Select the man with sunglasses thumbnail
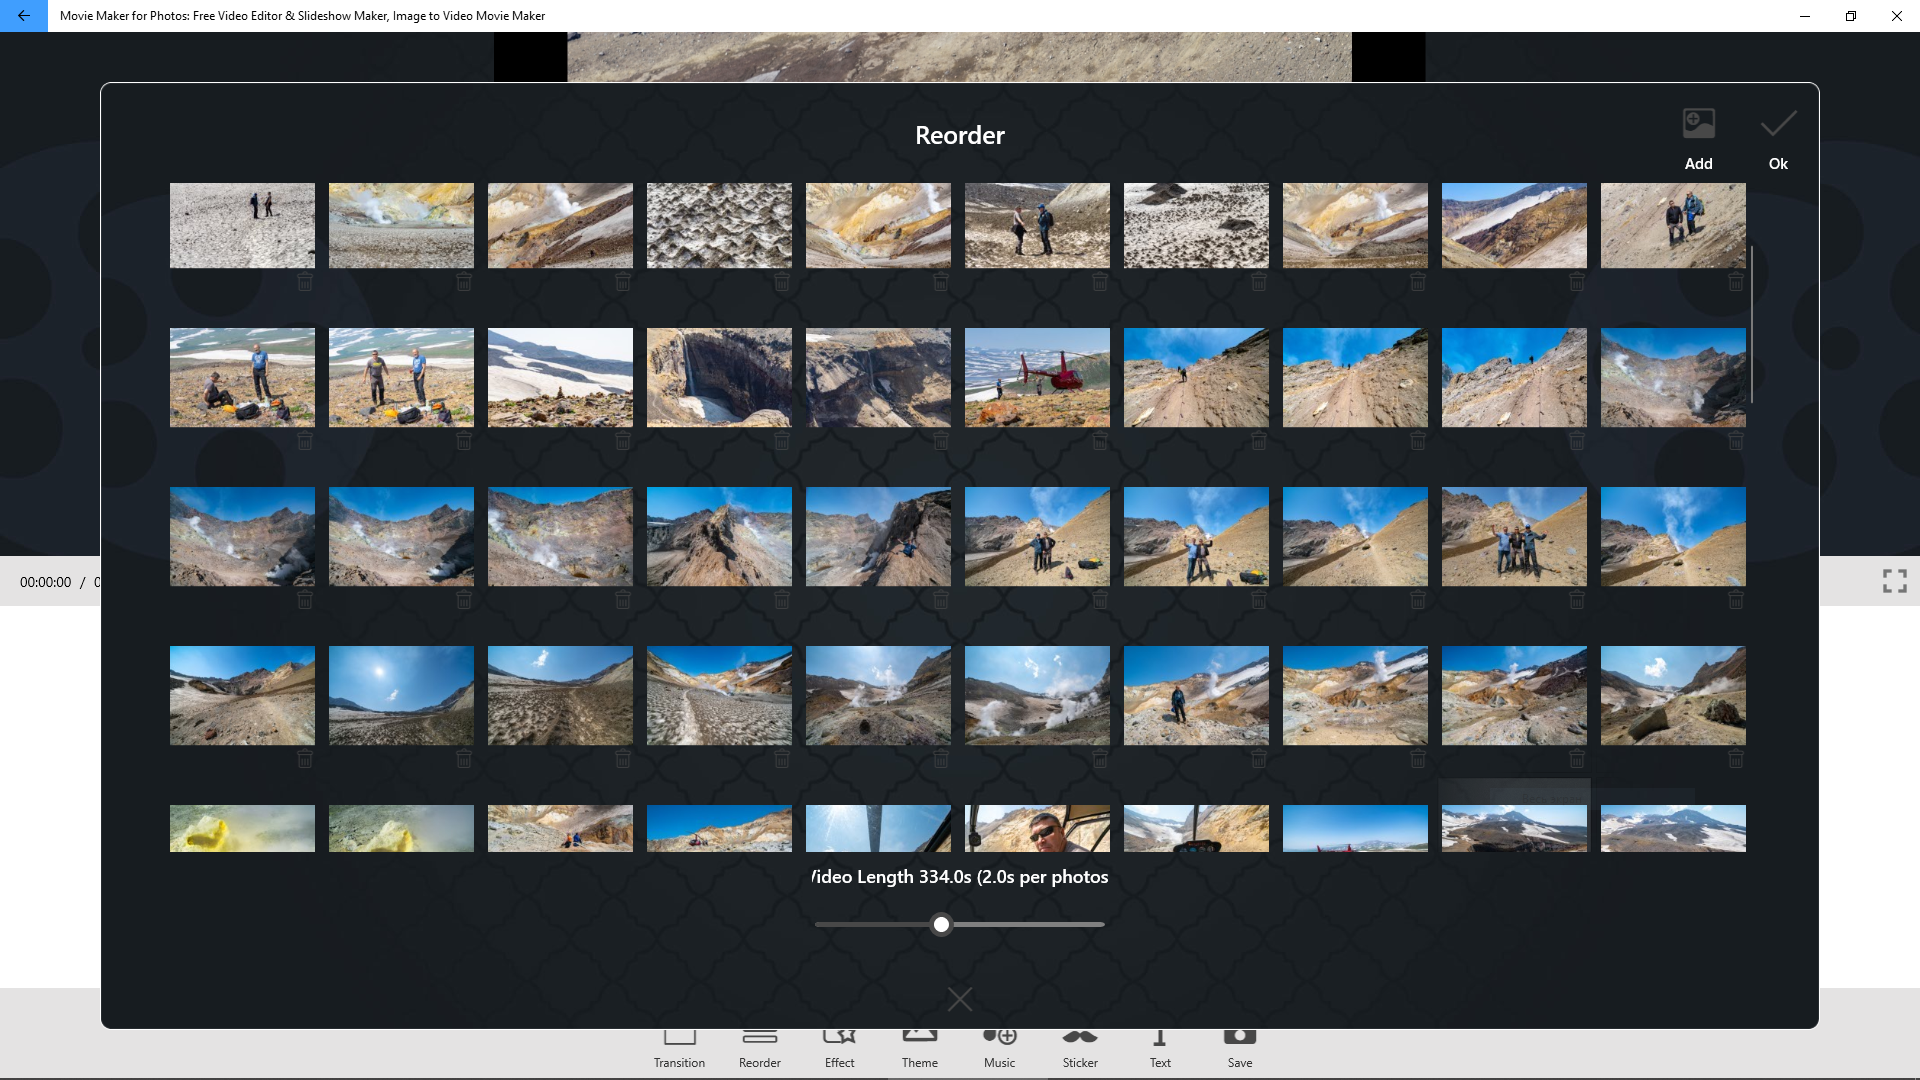The width and height of the screenshot is (1920, 1080). point(1037,828)
